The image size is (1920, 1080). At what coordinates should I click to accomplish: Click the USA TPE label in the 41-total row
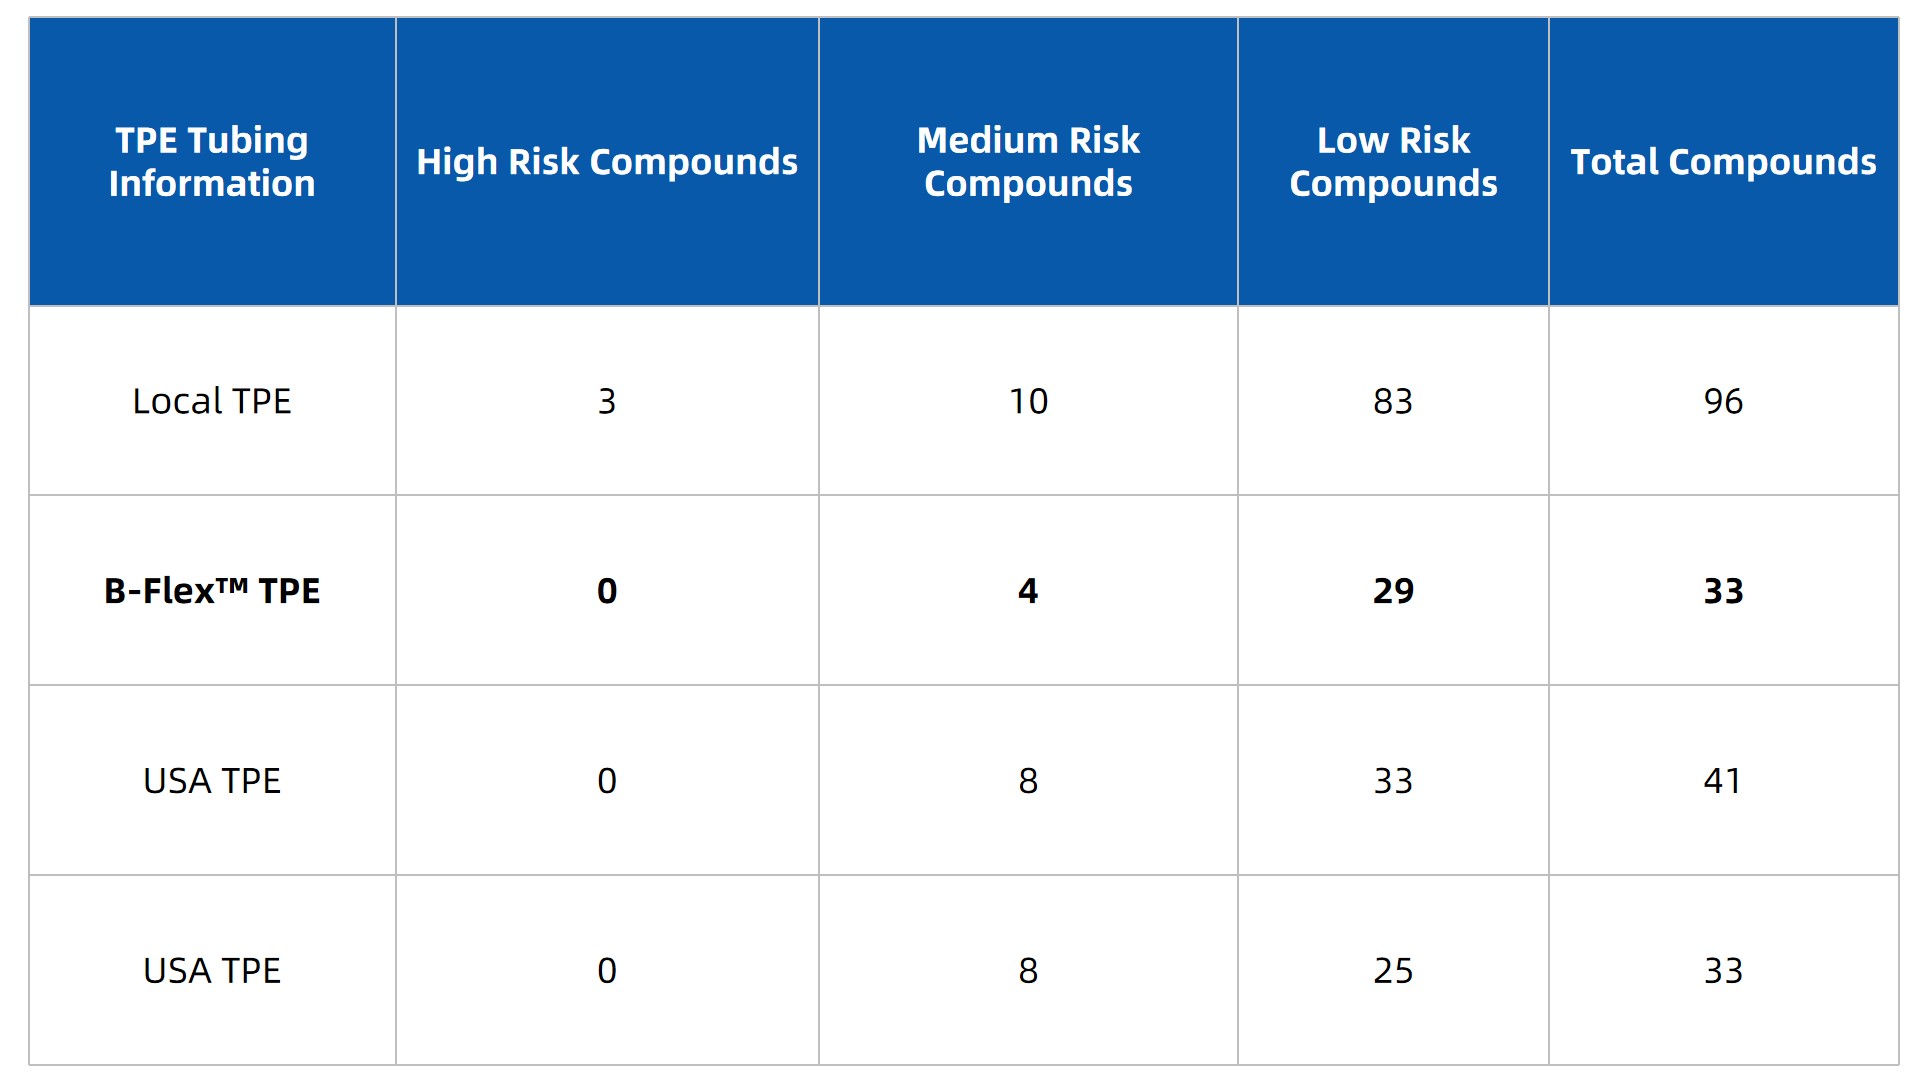212,781
